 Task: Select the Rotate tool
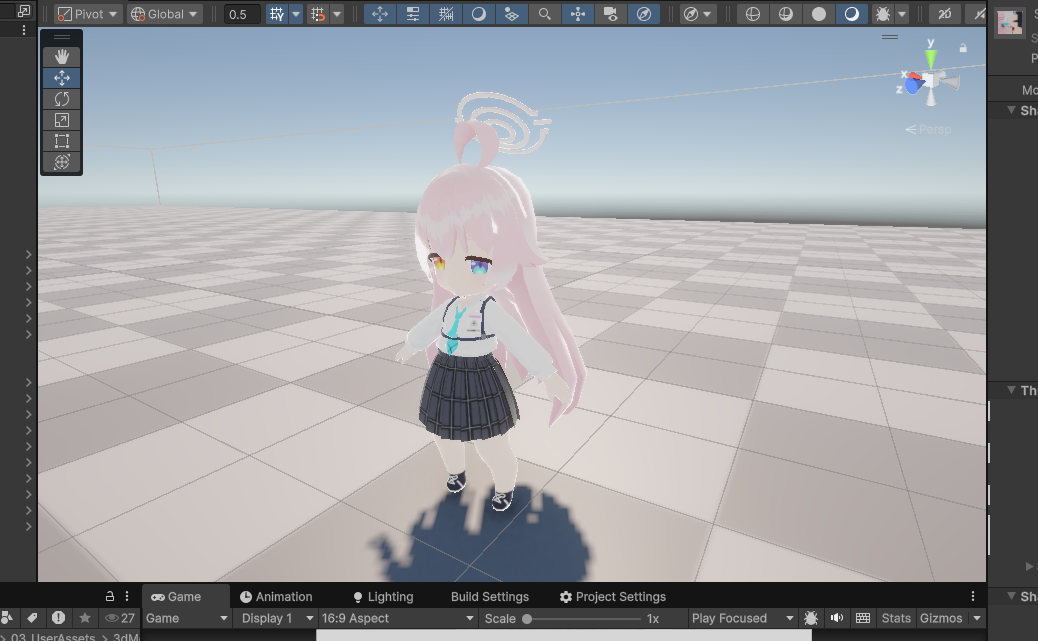point(62,99)
